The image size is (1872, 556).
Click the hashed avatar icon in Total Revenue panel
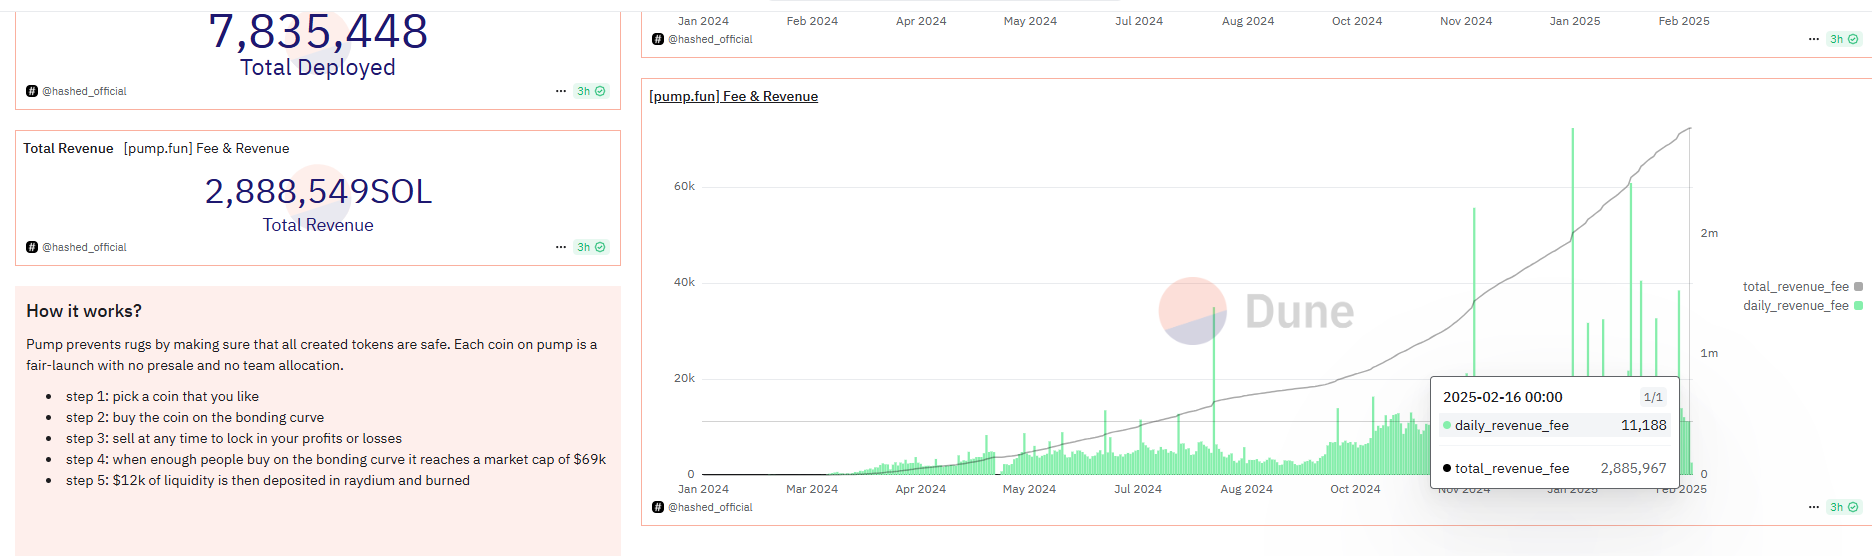[x=32, y=247]
